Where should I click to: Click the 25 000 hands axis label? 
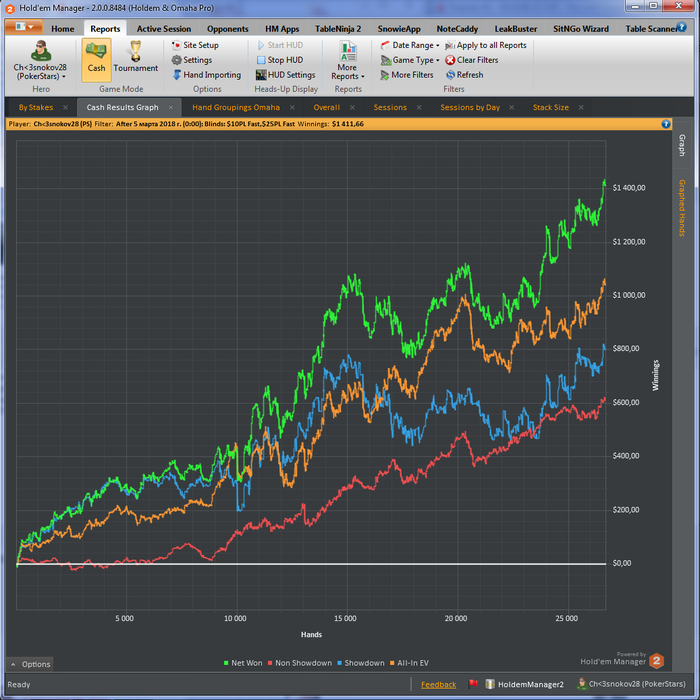click(x=566, y=618)
